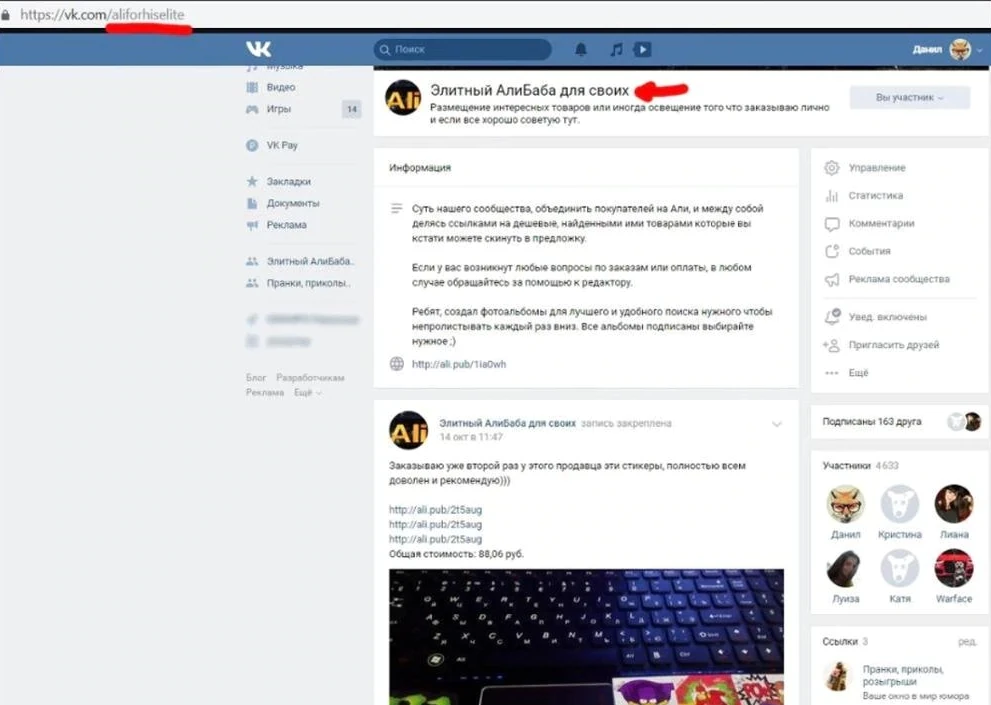Click the gear icon beside Управление

[x=832, y=168]
